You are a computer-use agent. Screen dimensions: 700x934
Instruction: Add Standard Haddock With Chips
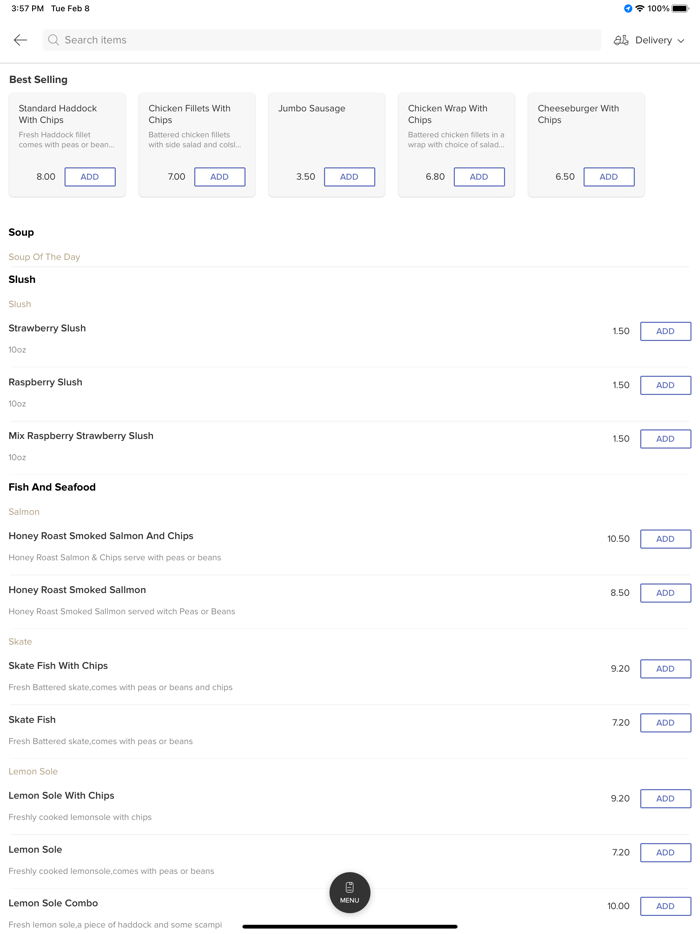pyautogui.click(x=90, y=177)
